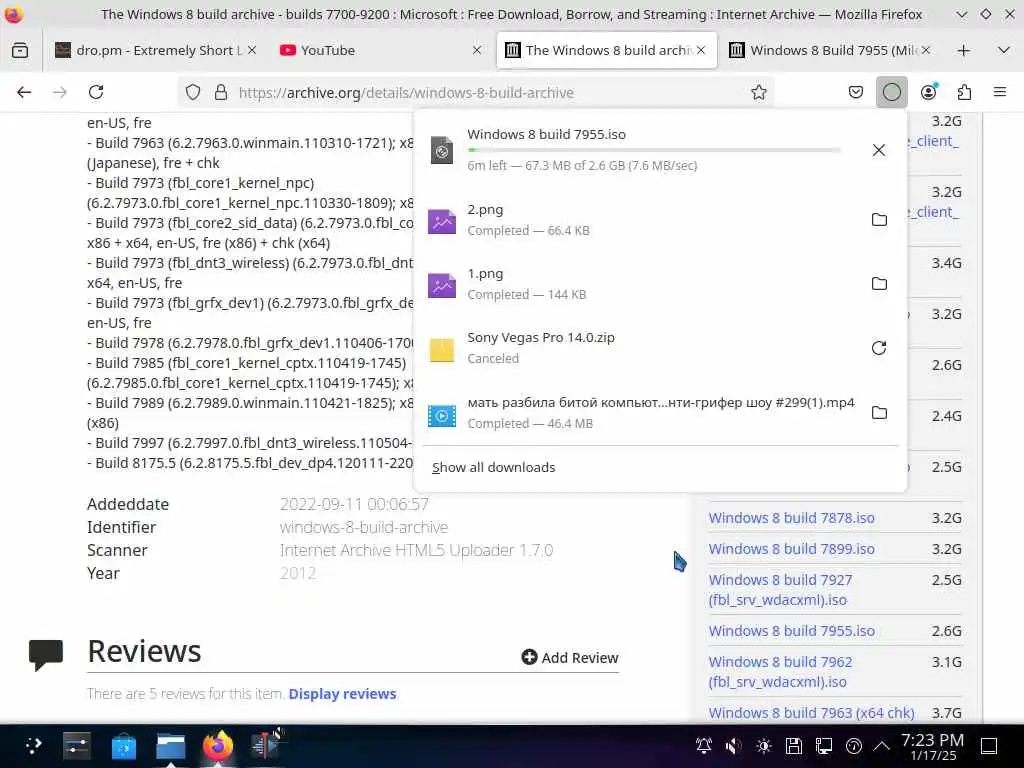The height and width of the screenshot is (768, 1024).
Task: Open the taskbar application launcher
Action: pyautogui.click(x=33, y=746)
